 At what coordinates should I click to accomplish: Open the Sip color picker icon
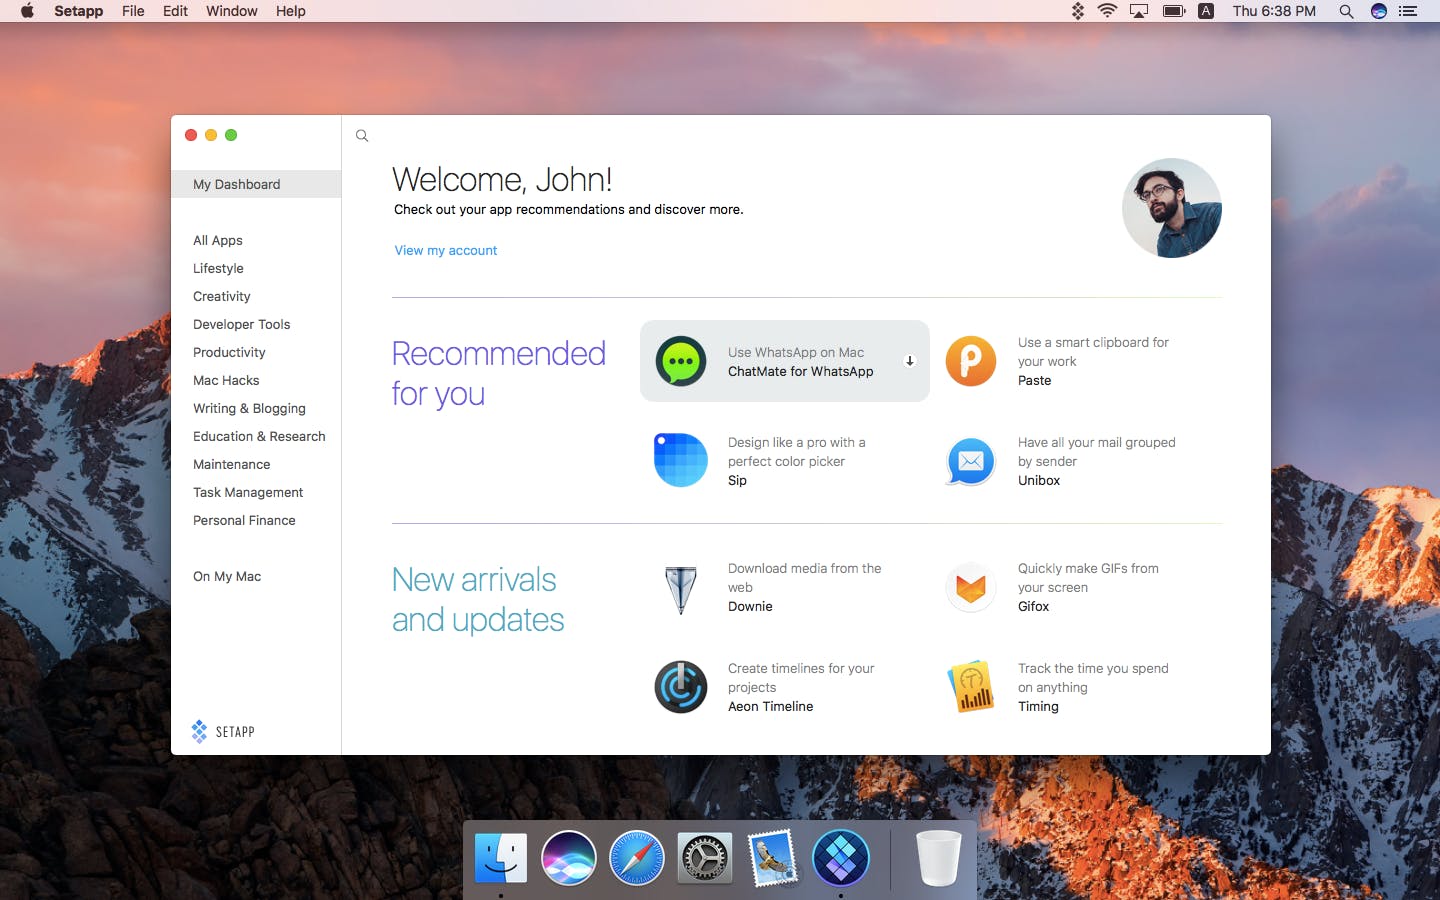(x=681, y=460)
